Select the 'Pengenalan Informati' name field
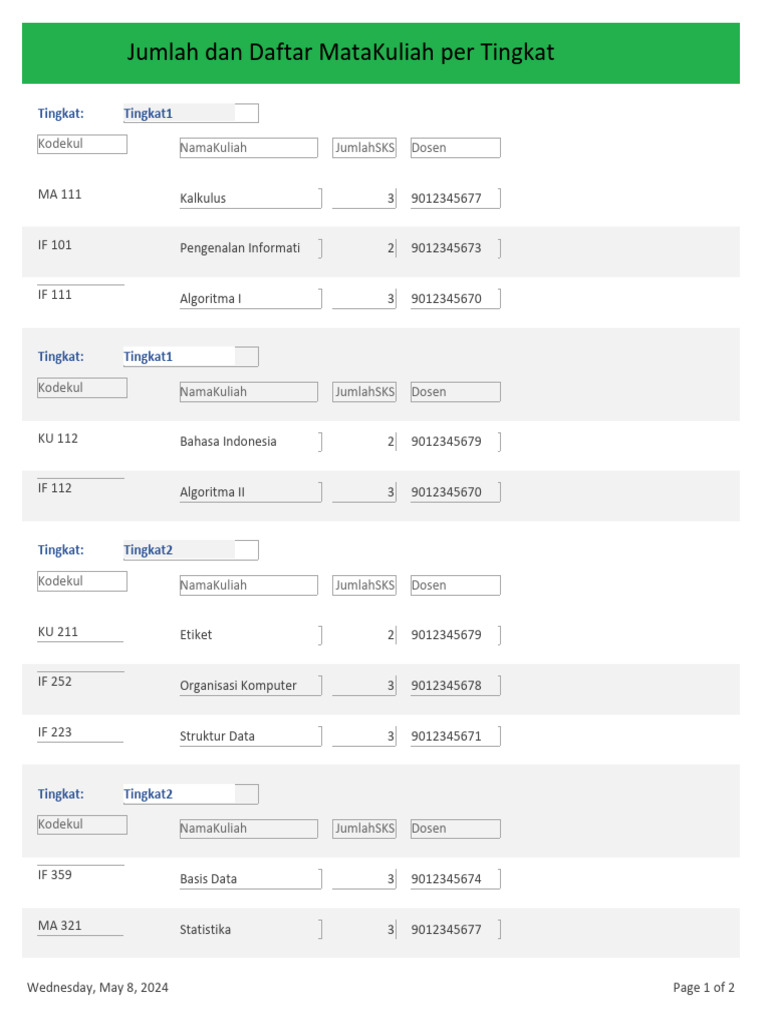This screenshot has height=1024, width=768. click(250, 248)
